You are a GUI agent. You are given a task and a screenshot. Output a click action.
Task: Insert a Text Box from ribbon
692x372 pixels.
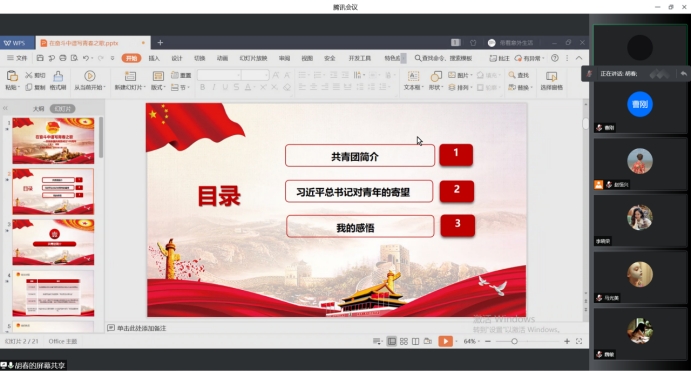(x=413, y=76)
